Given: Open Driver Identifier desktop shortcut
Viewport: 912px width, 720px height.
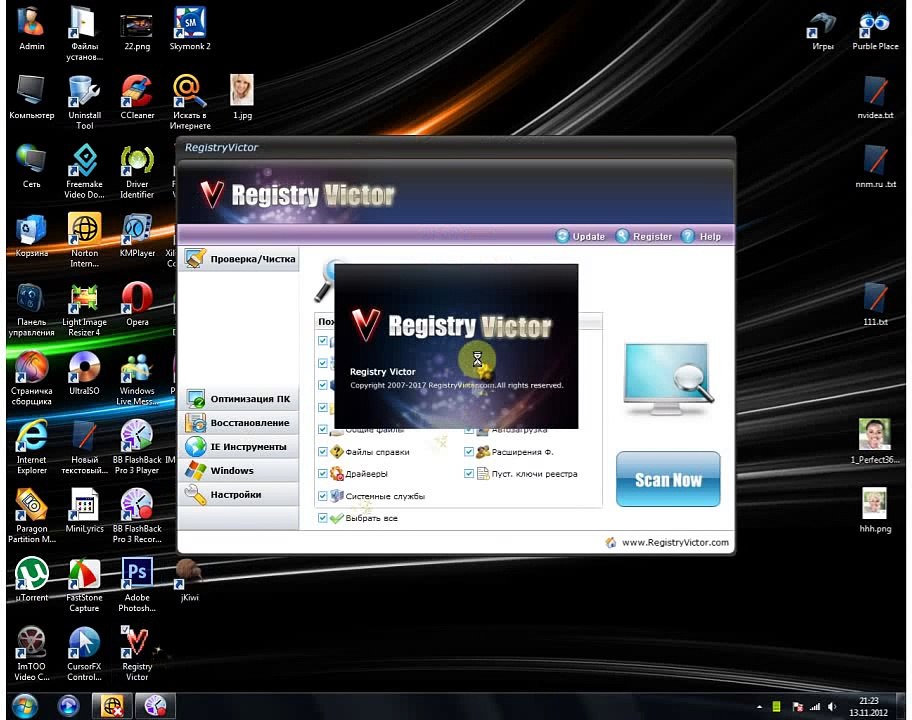Looking at the screenshot, I should (x=137, y=172).
